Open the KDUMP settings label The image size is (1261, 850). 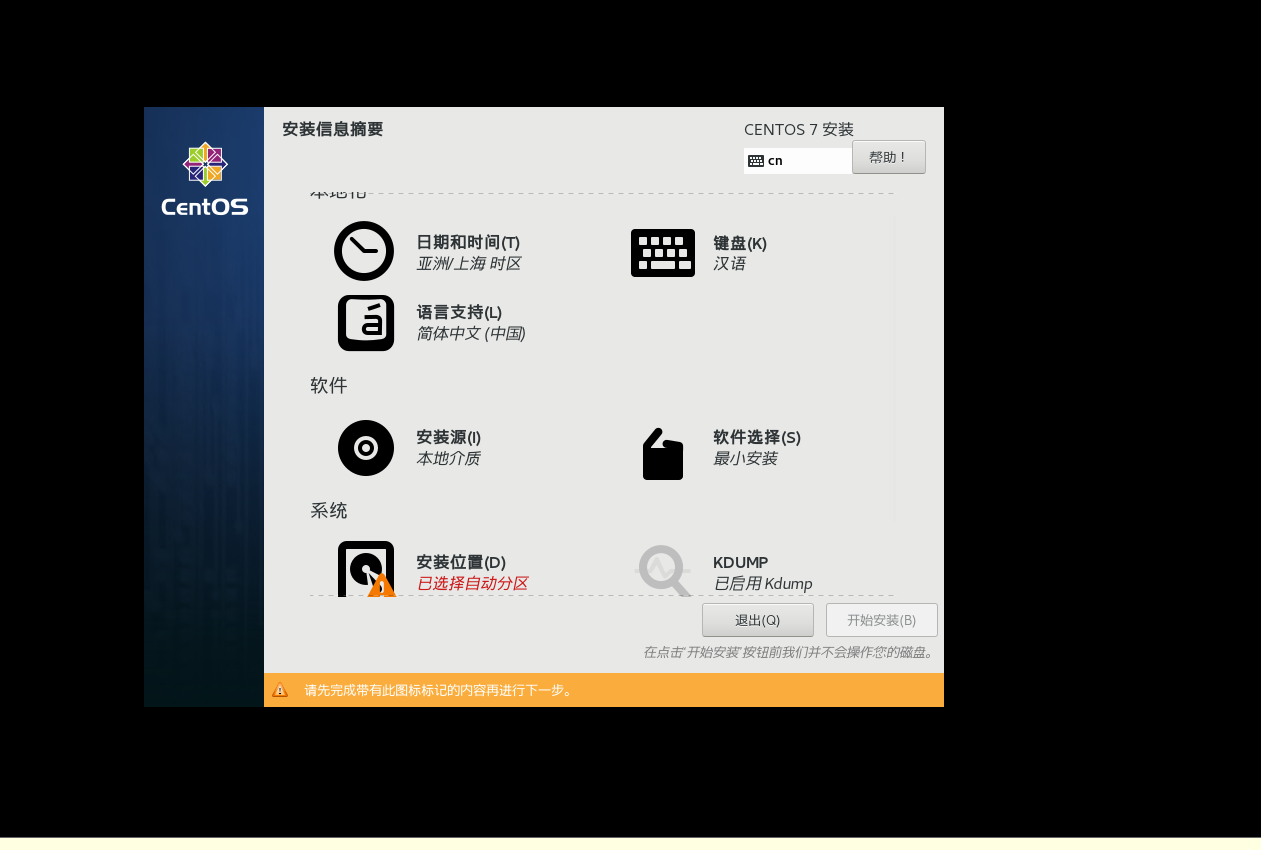[x=741, y=562]
